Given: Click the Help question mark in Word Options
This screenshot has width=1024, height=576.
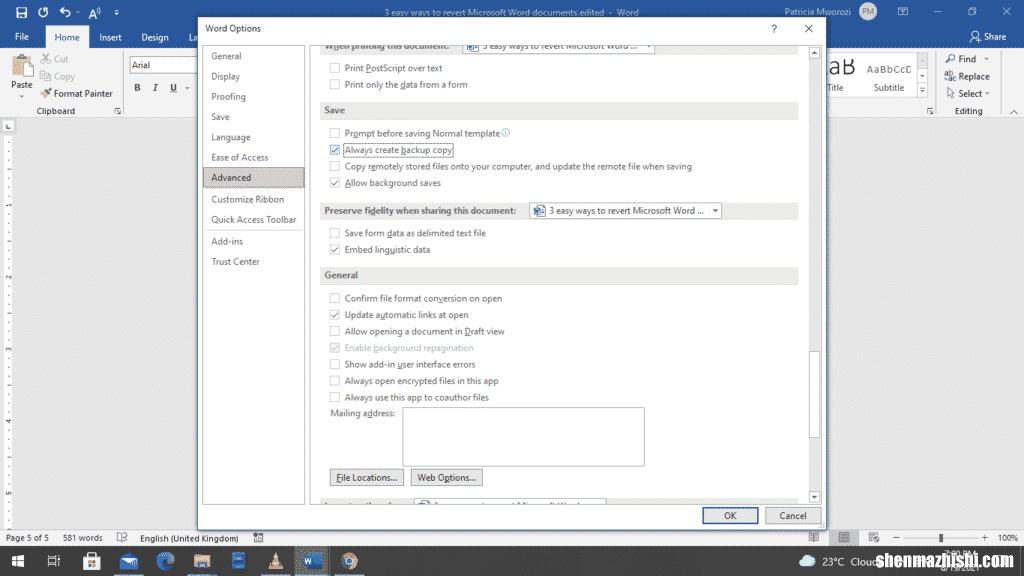Looking at the screenshot, I should (x=774, y=29).
